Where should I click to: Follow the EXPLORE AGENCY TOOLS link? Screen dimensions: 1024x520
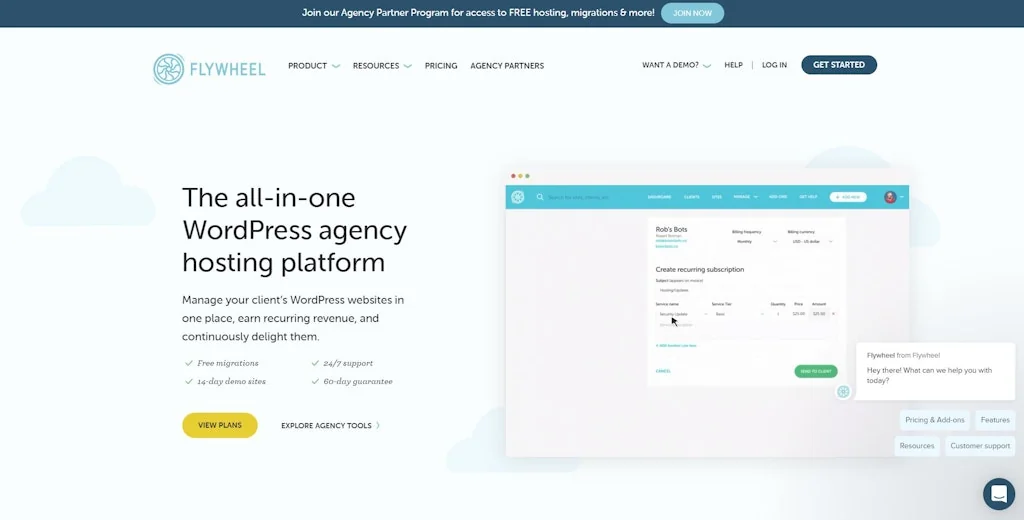(x=330, y=425)
